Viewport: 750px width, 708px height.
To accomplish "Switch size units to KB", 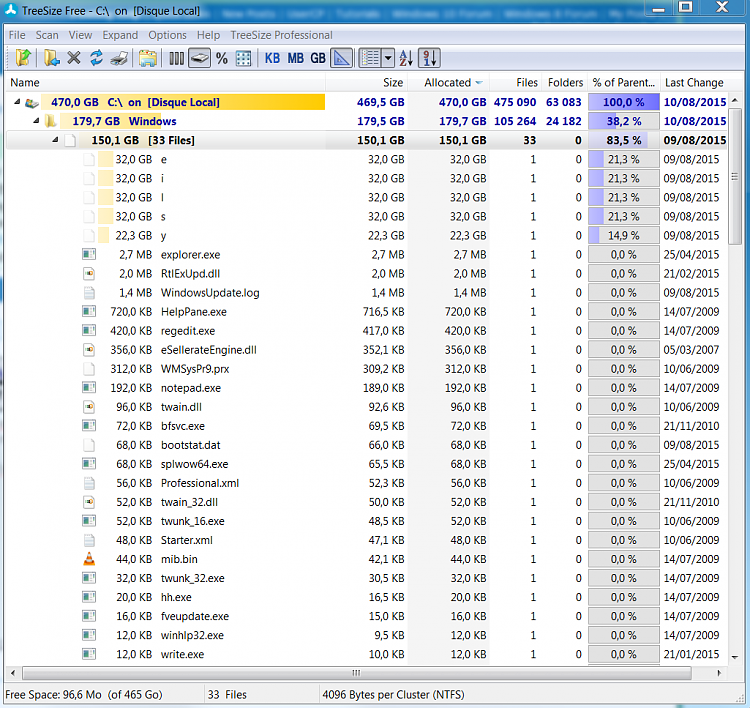I will click(272, 58).
